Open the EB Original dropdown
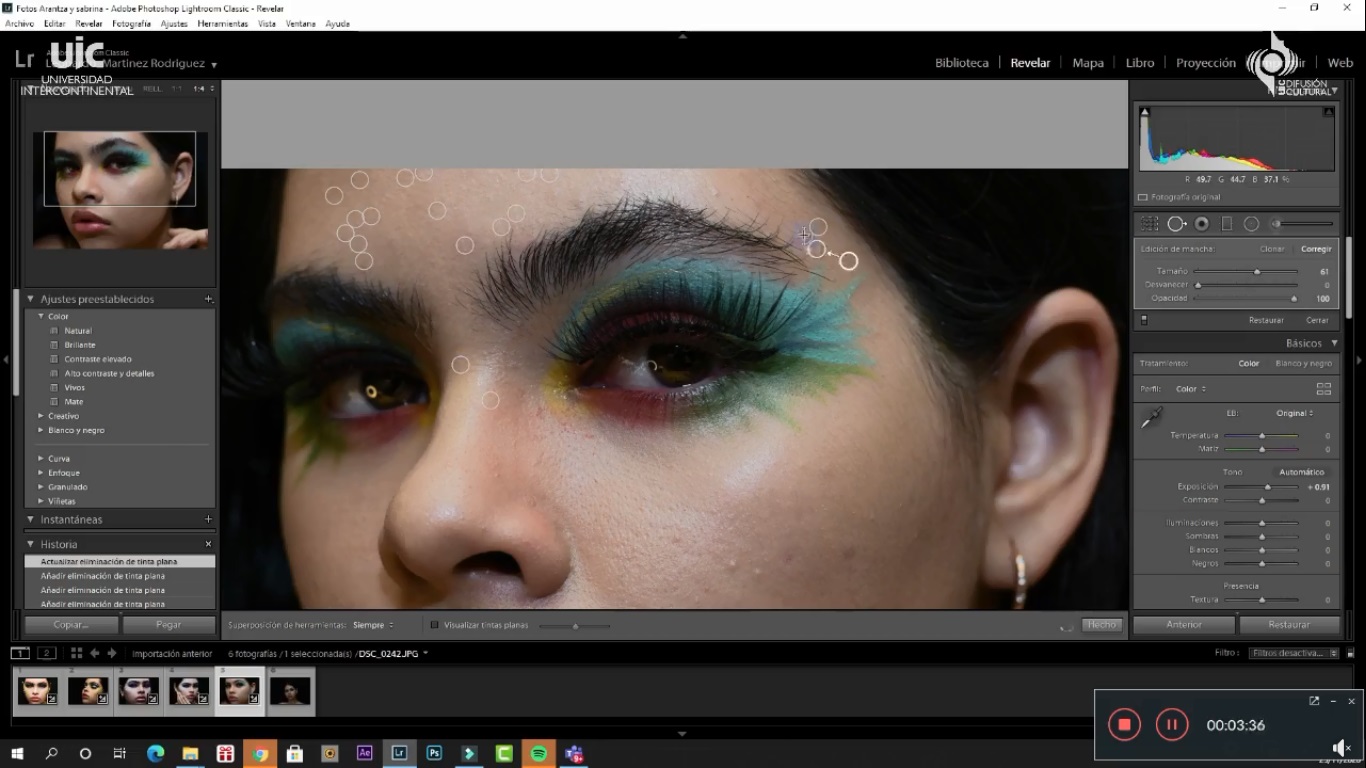This screenshot has width=1366, height=768. click(1294, 413)
